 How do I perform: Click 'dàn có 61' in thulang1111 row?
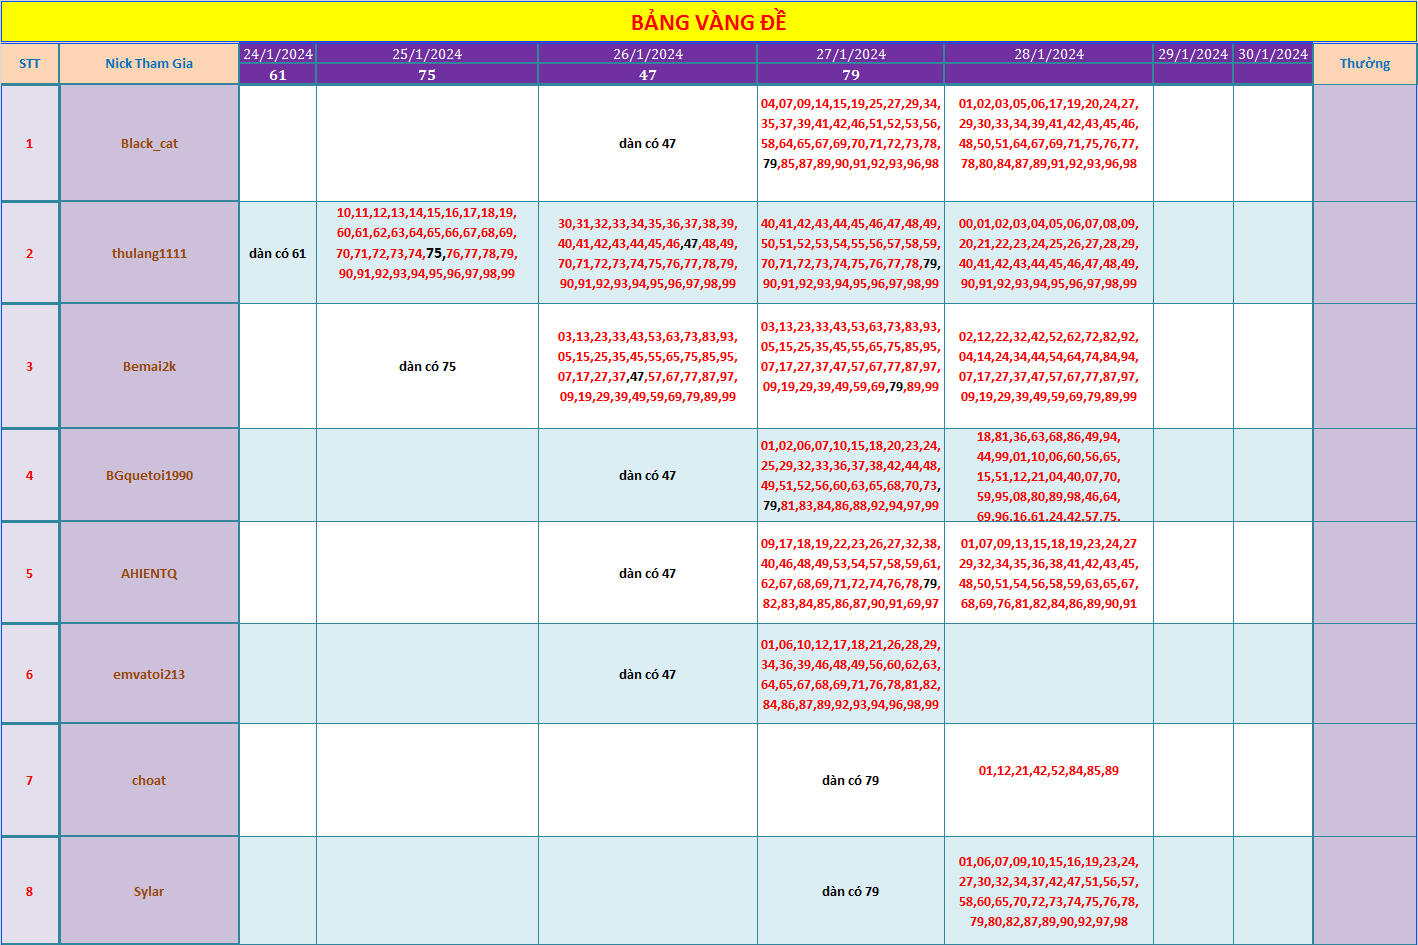coord(278,253)
